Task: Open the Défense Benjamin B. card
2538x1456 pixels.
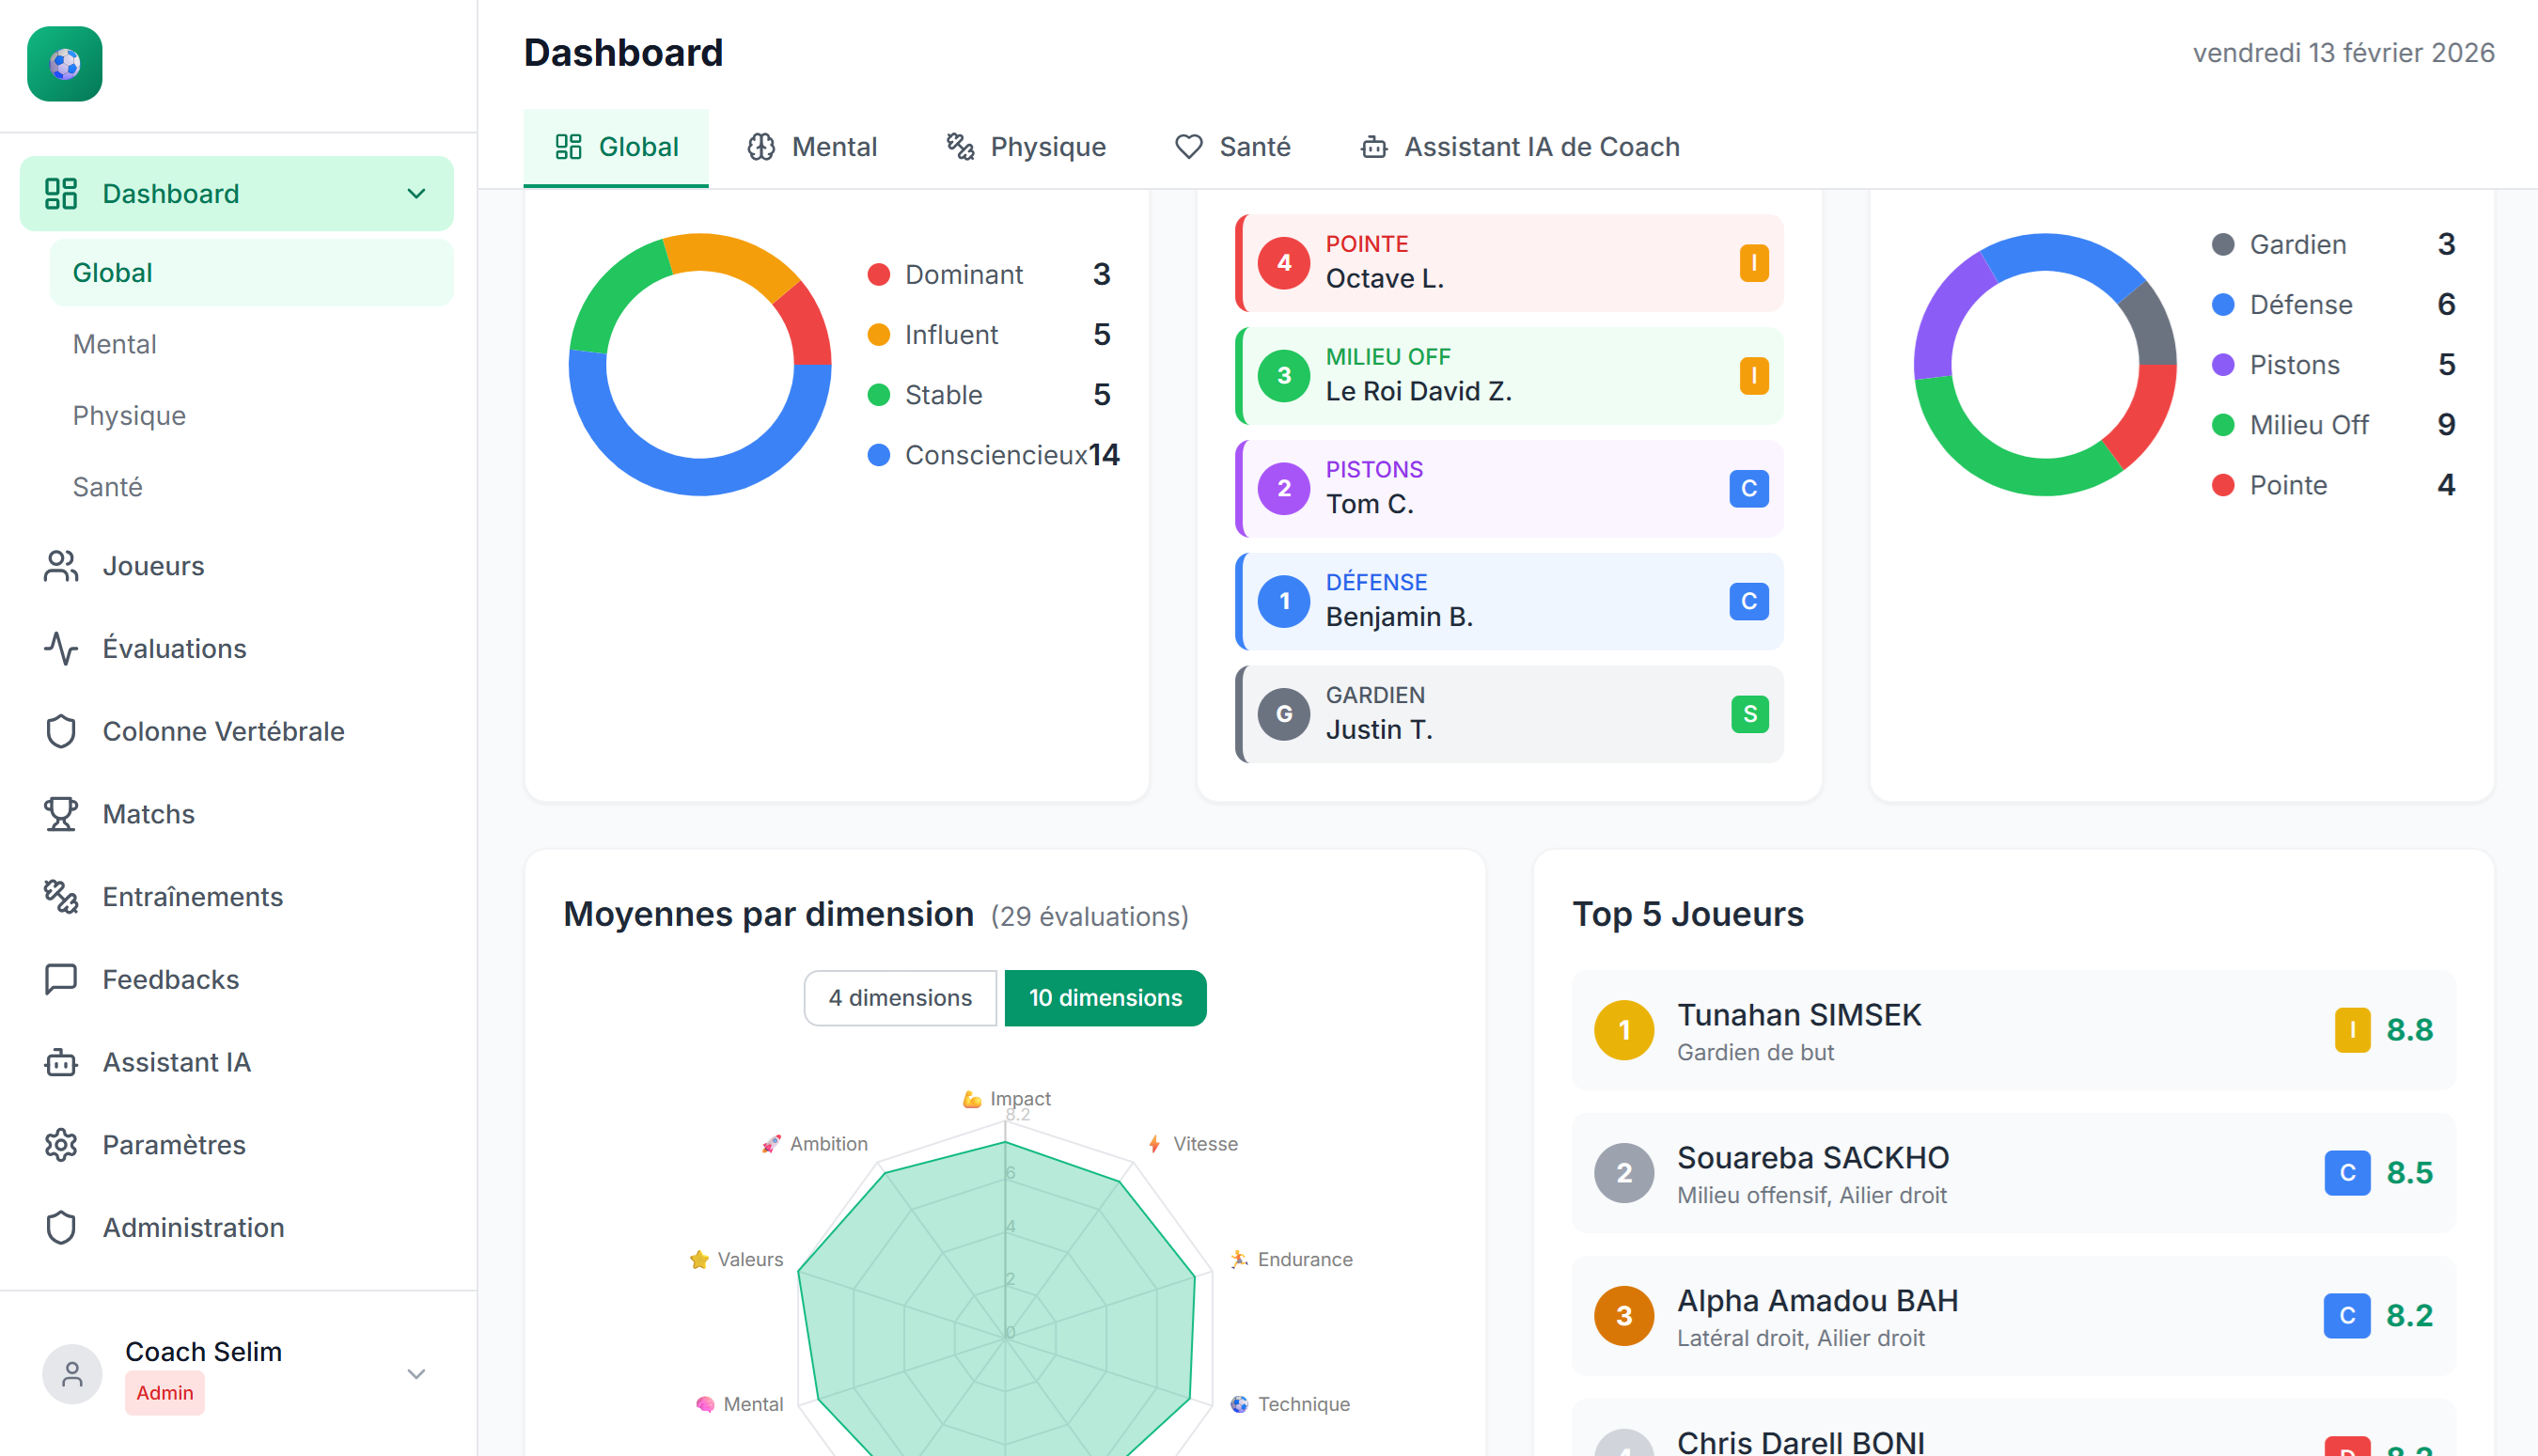Action: coord(1509,602)
